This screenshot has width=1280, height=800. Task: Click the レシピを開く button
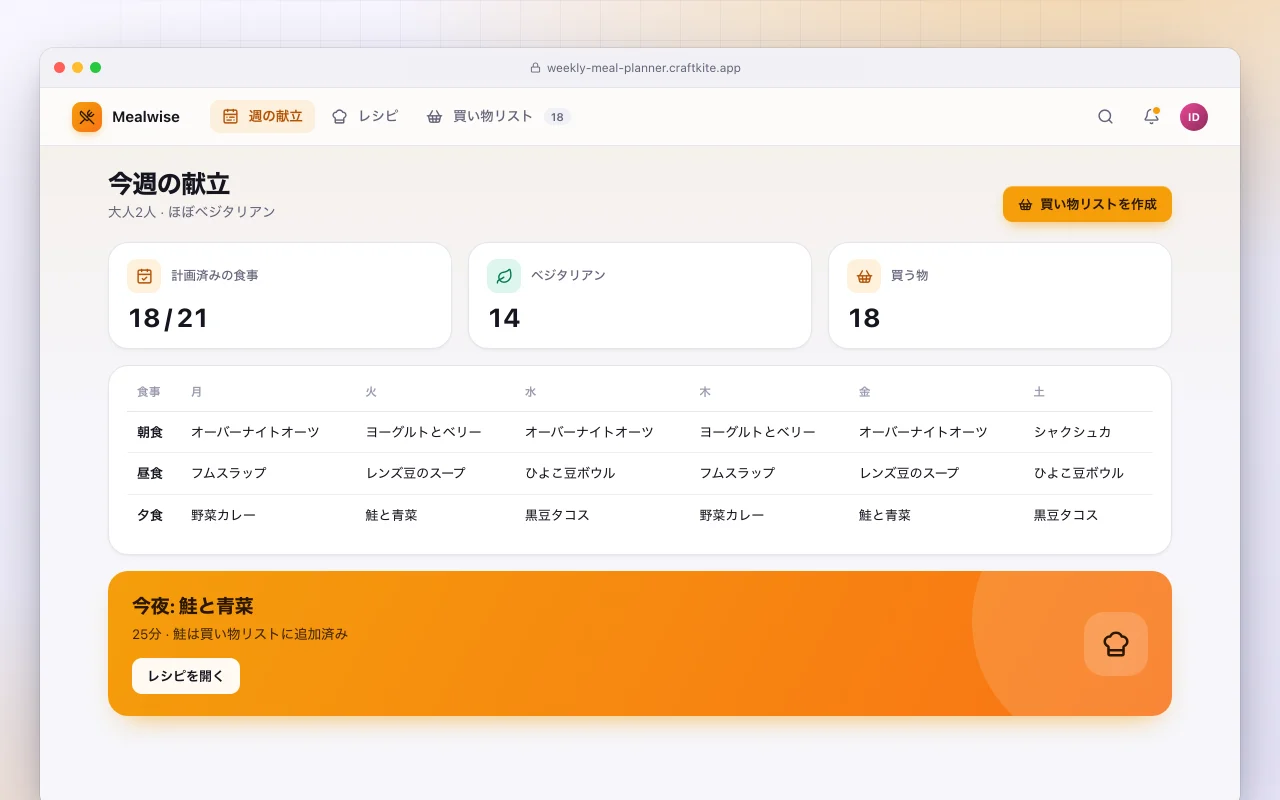186,676
